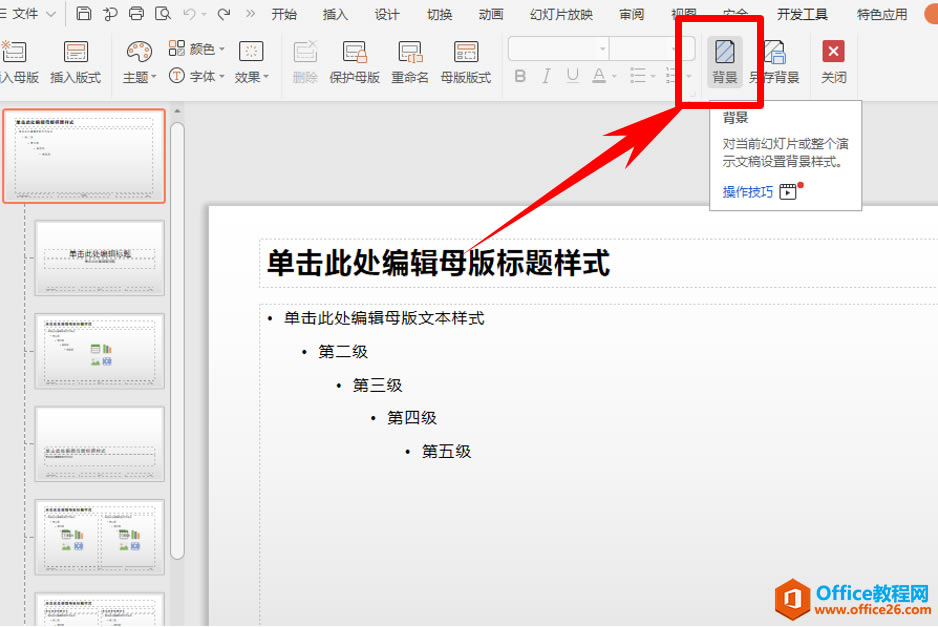Click the export icon beside Save
This screenshot has height=627, width=938.
tap(110, 13)
